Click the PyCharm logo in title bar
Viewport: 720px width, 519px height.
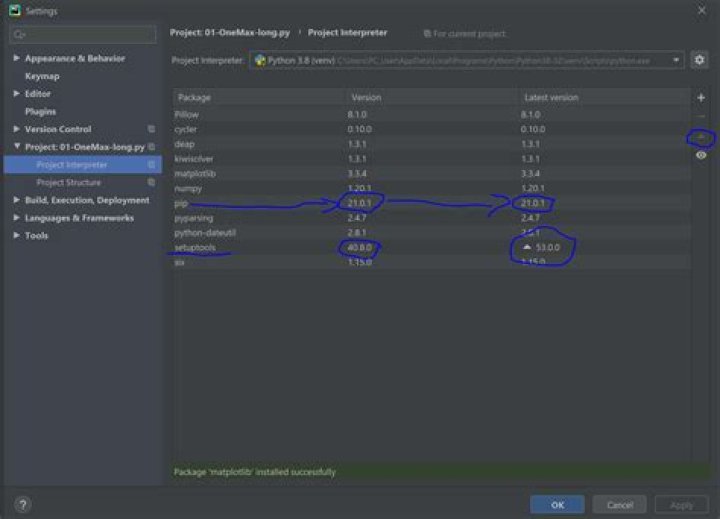point(15,10)
